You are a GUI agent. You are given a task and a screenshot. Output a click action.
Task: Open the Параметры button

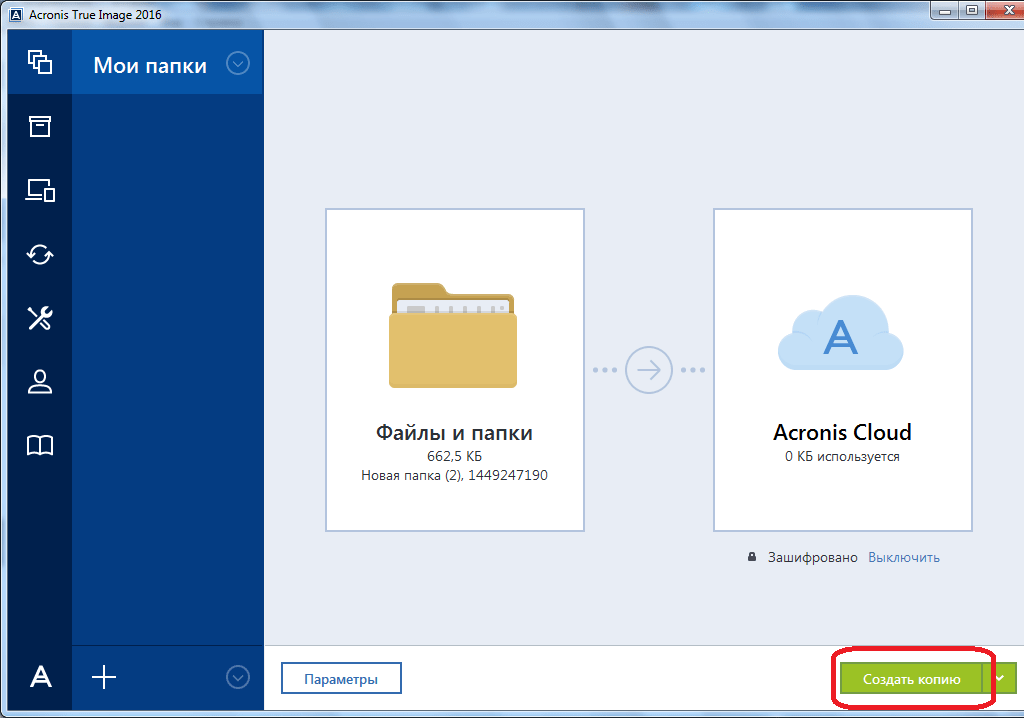pyautogui.click(x=341, y=678)
